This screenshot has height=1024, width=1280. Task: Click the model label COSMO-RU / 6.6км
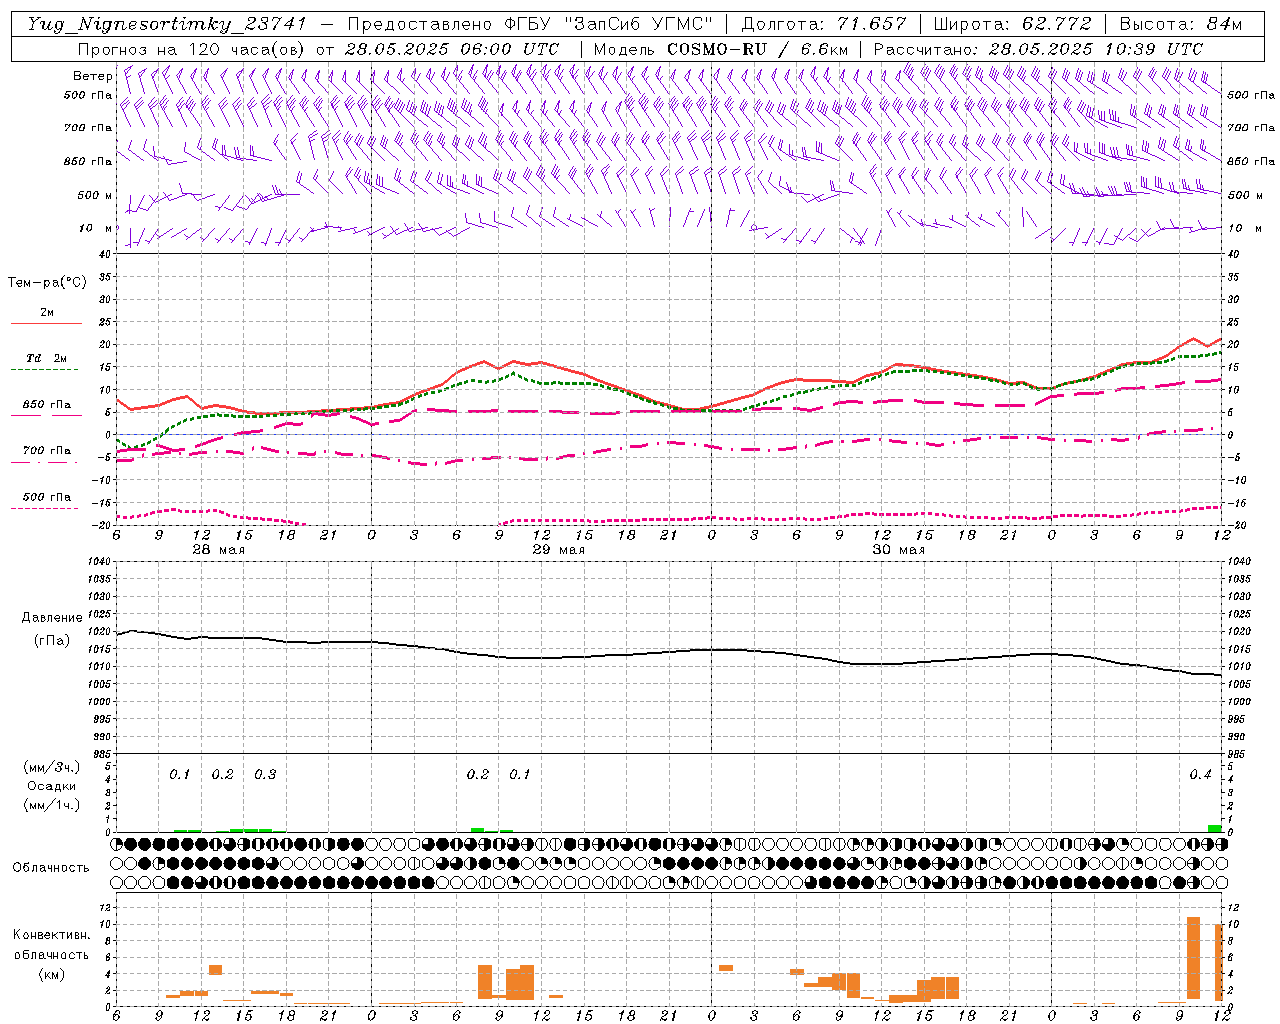point(757,49)
